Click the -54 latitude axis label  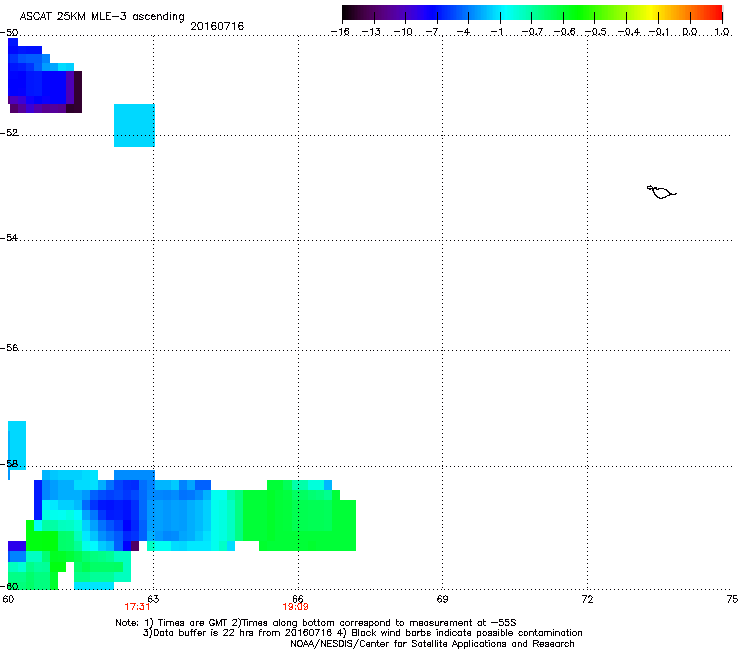pyautogui.click(x=9, y=237)
